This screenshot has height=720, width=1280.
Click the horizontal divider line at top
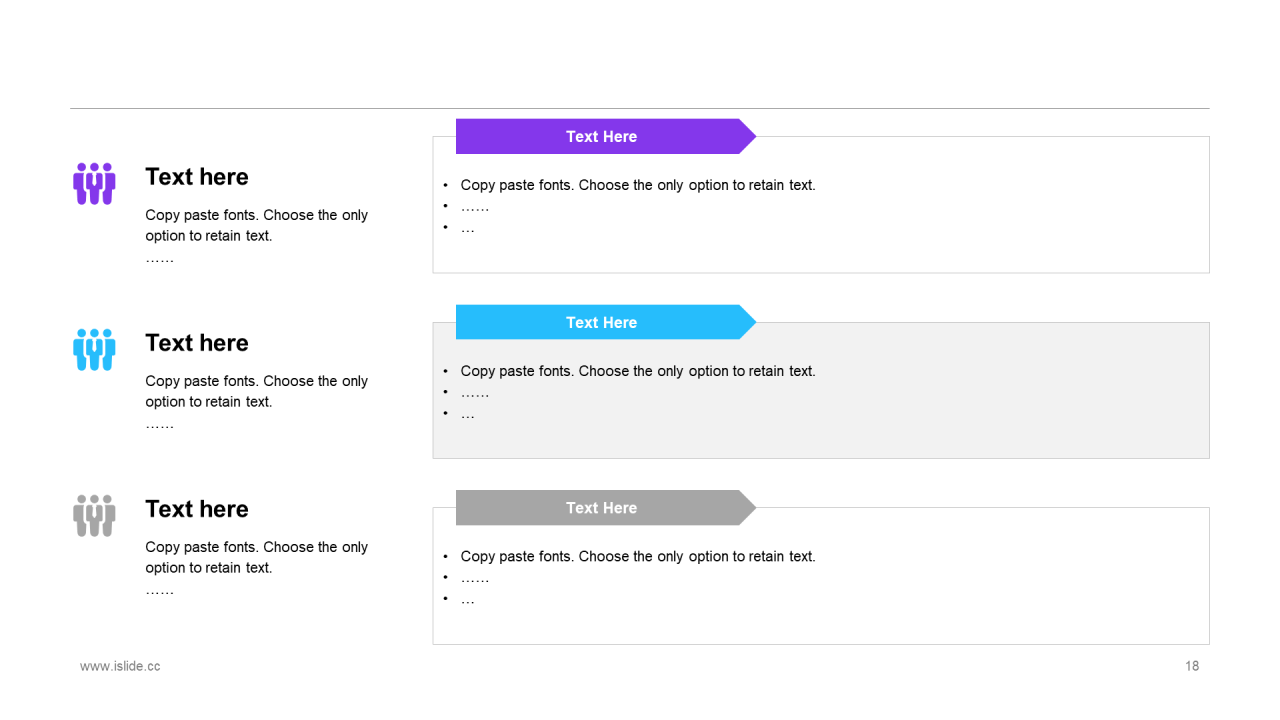pos(640,108)
